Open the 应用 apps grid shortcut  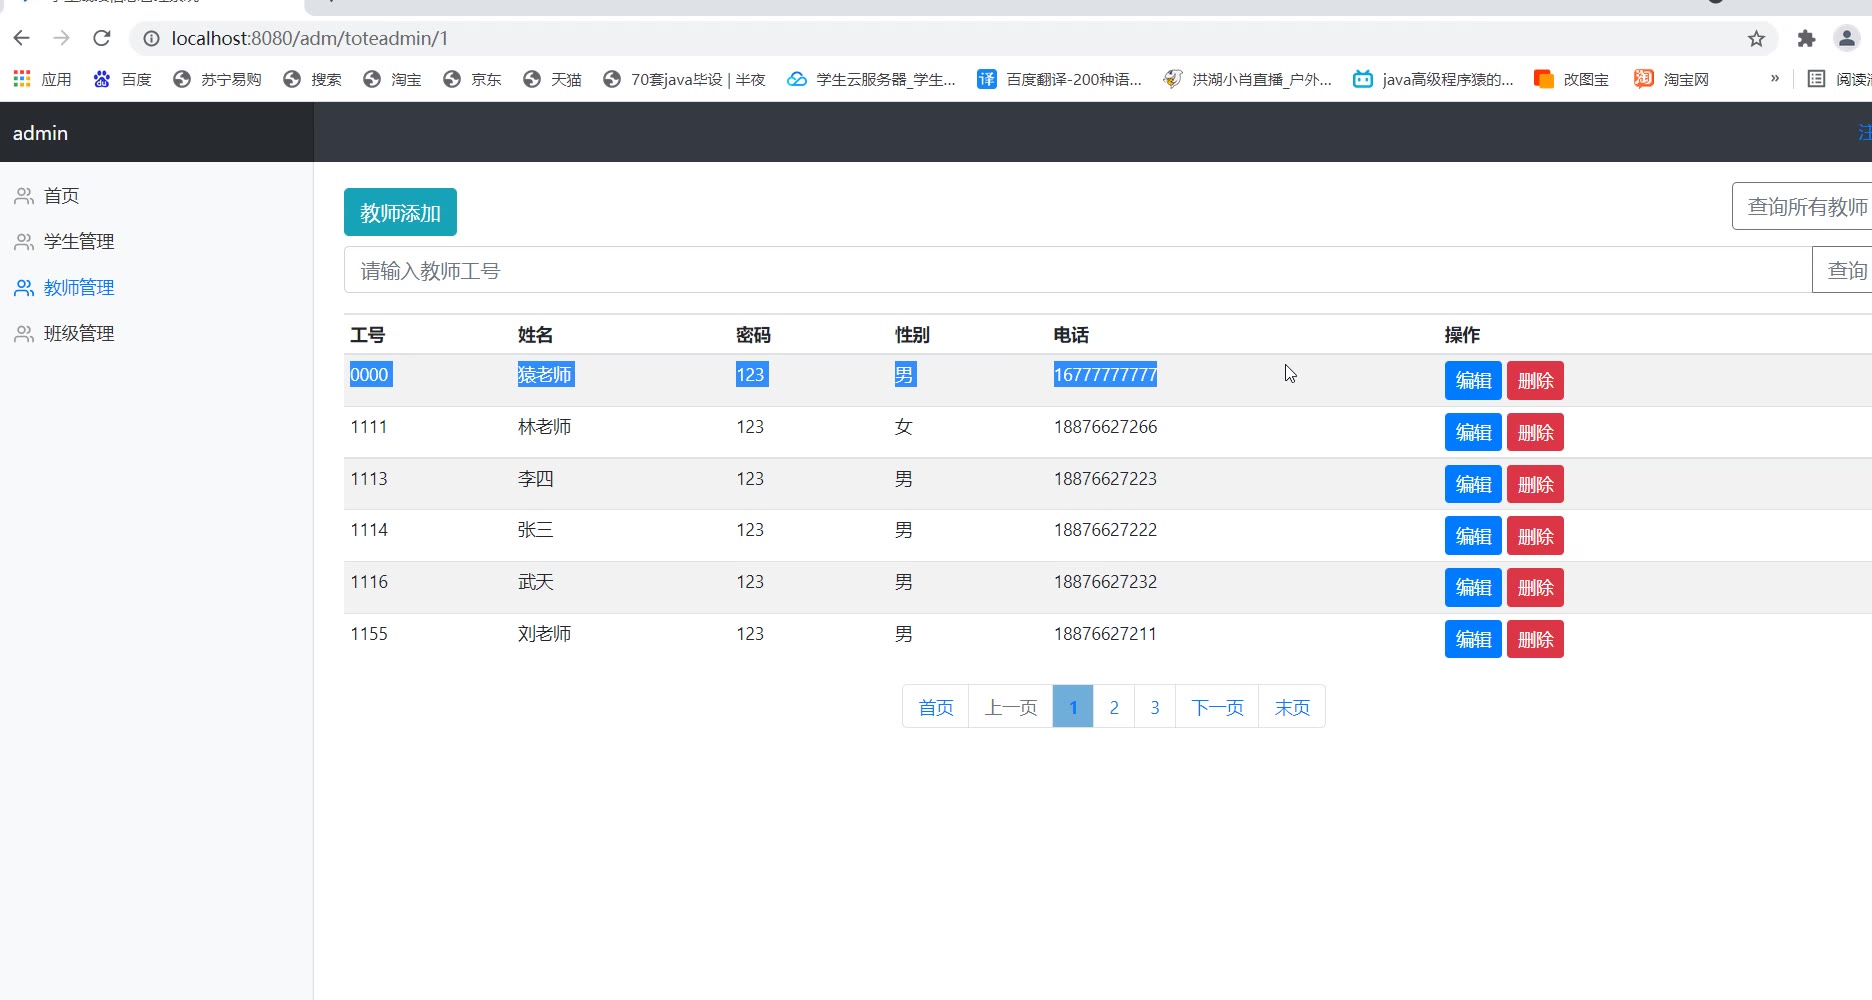point(42,79)
